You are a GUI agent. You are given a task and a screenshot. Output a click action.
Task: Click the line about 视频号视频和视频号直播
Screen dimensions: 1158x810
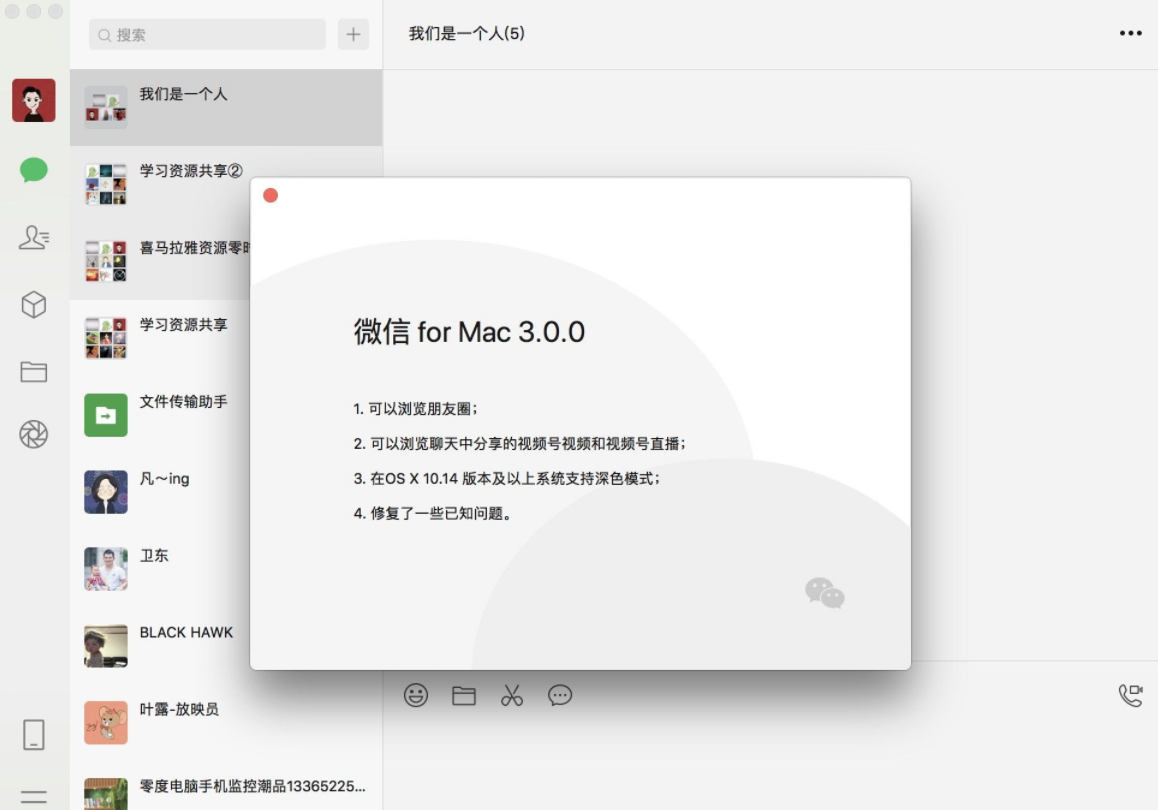pyautogui.click(x=520, y=444)
